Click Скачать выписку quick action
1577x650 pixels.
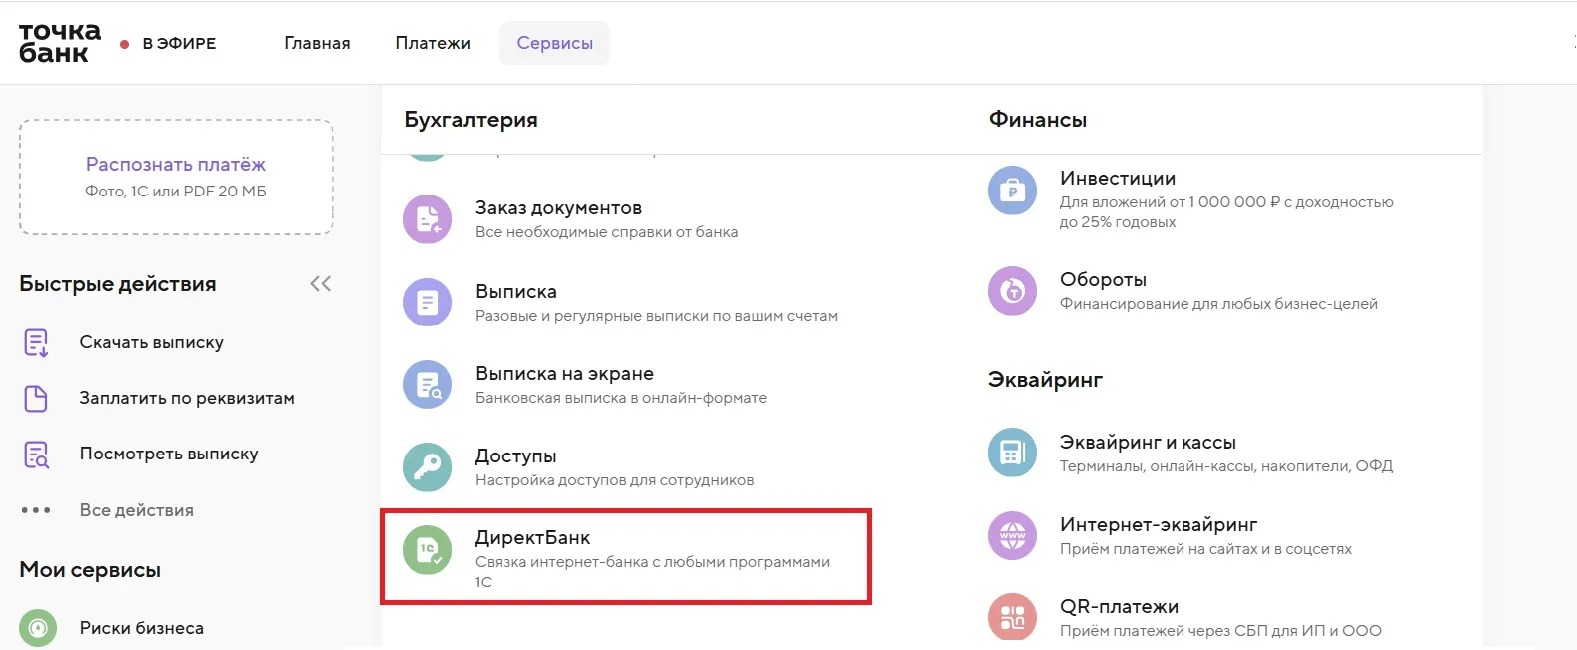(x=151, y=342)
